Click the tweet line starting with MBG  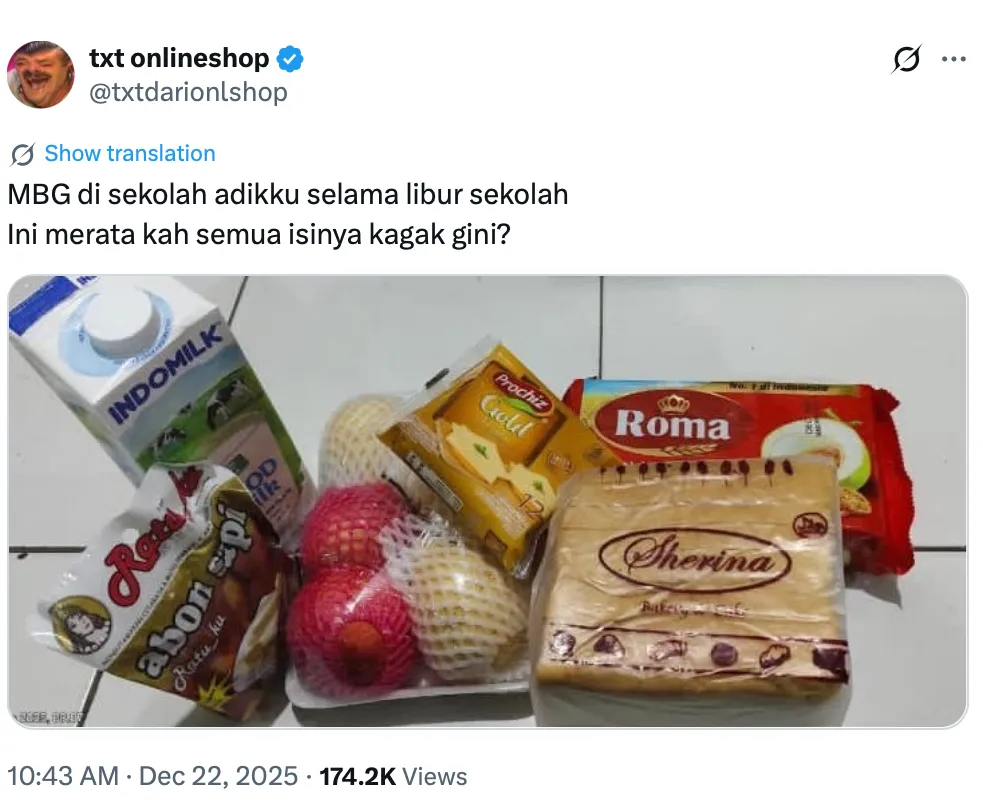288,194
